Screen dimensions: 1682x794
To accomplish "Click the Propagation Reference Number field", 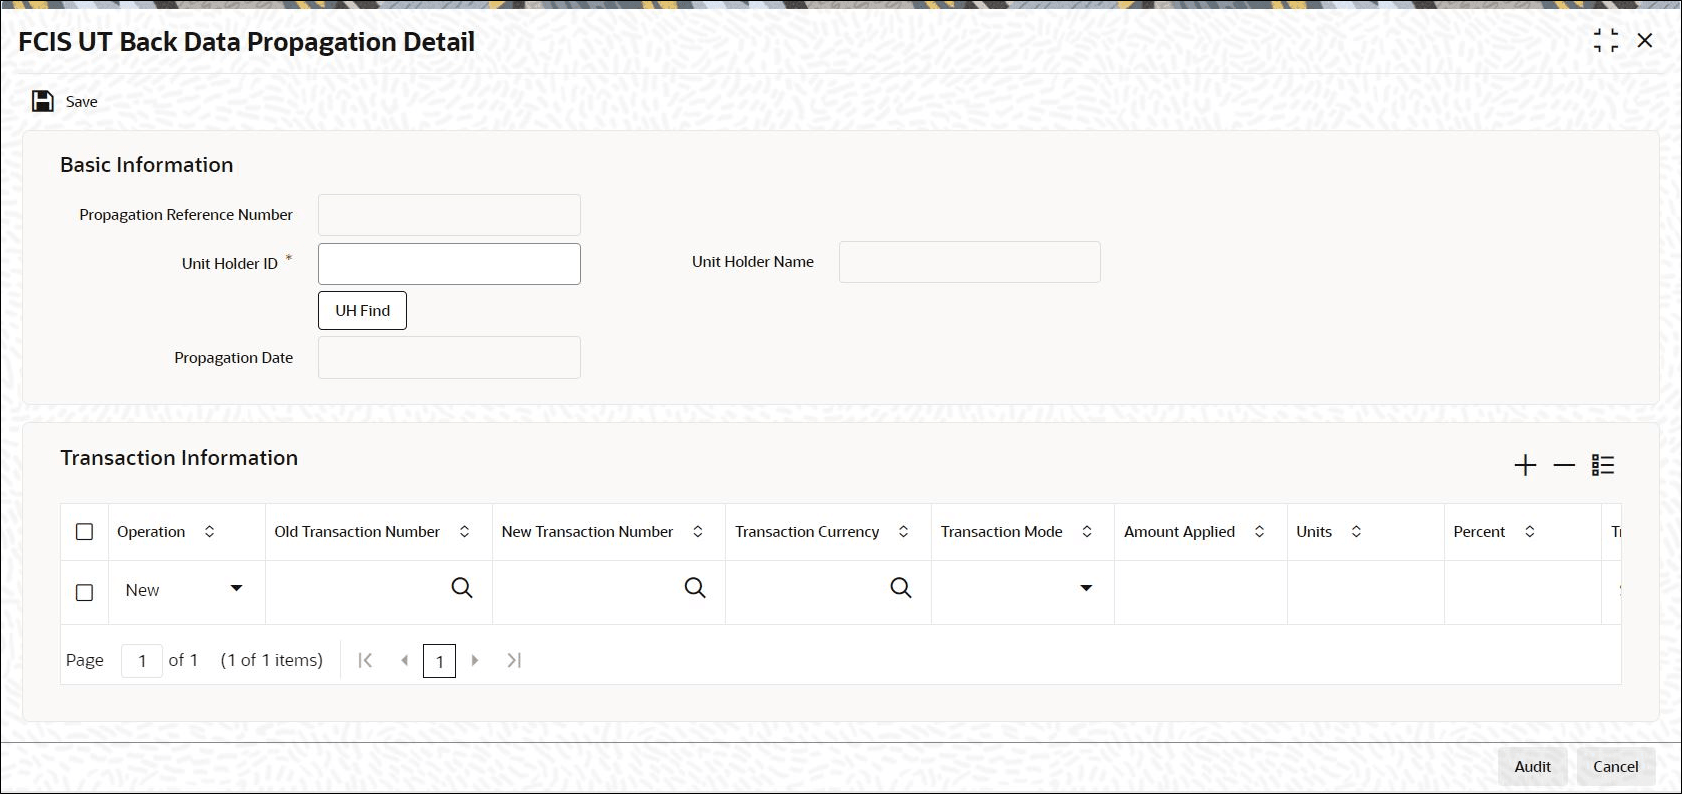I will point(449,215).
